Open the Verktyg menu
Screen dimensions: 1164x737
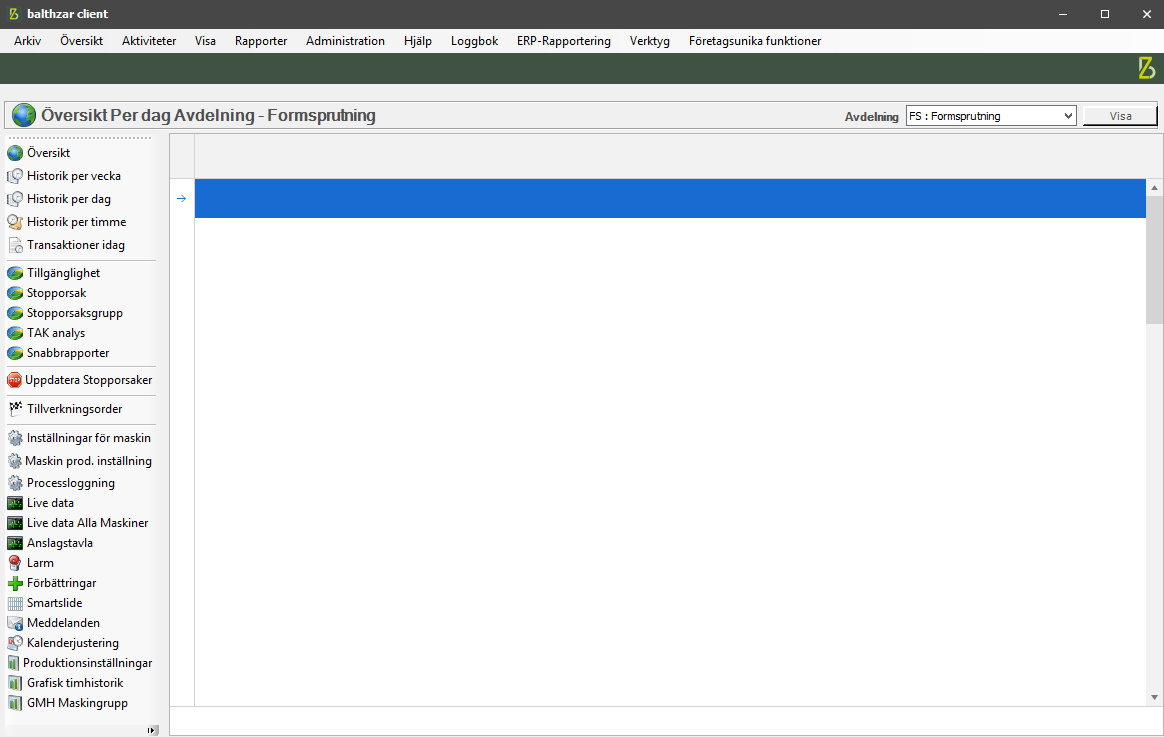tap(650, 41)
